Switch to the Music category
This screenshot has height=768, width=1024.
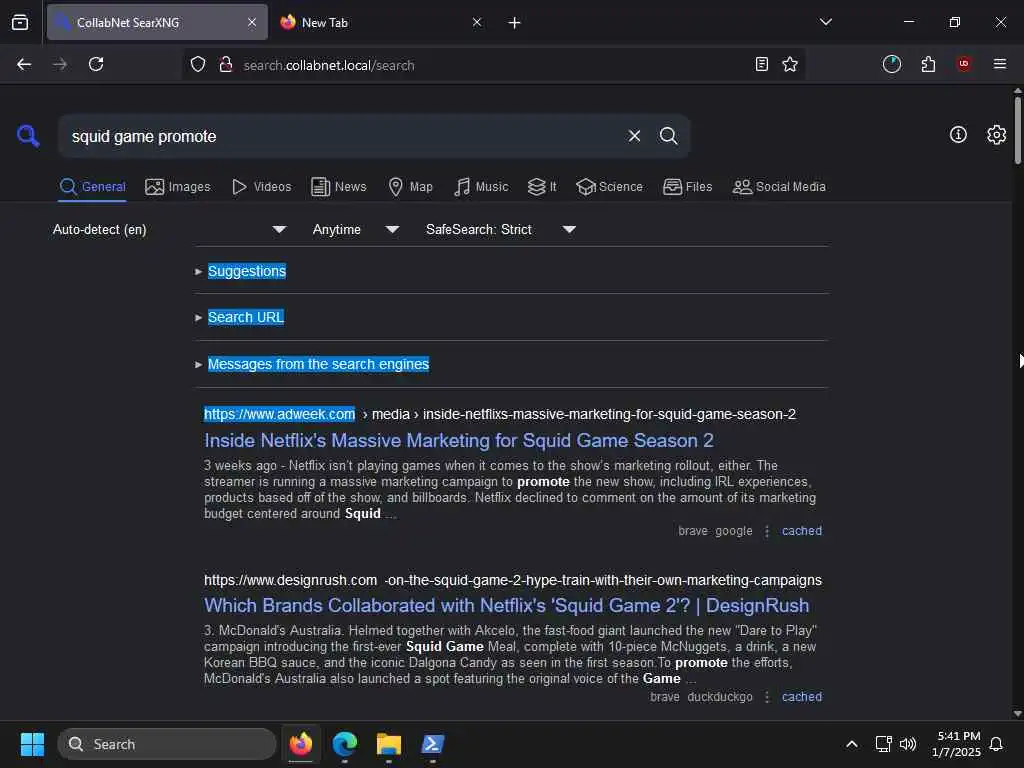481,187
